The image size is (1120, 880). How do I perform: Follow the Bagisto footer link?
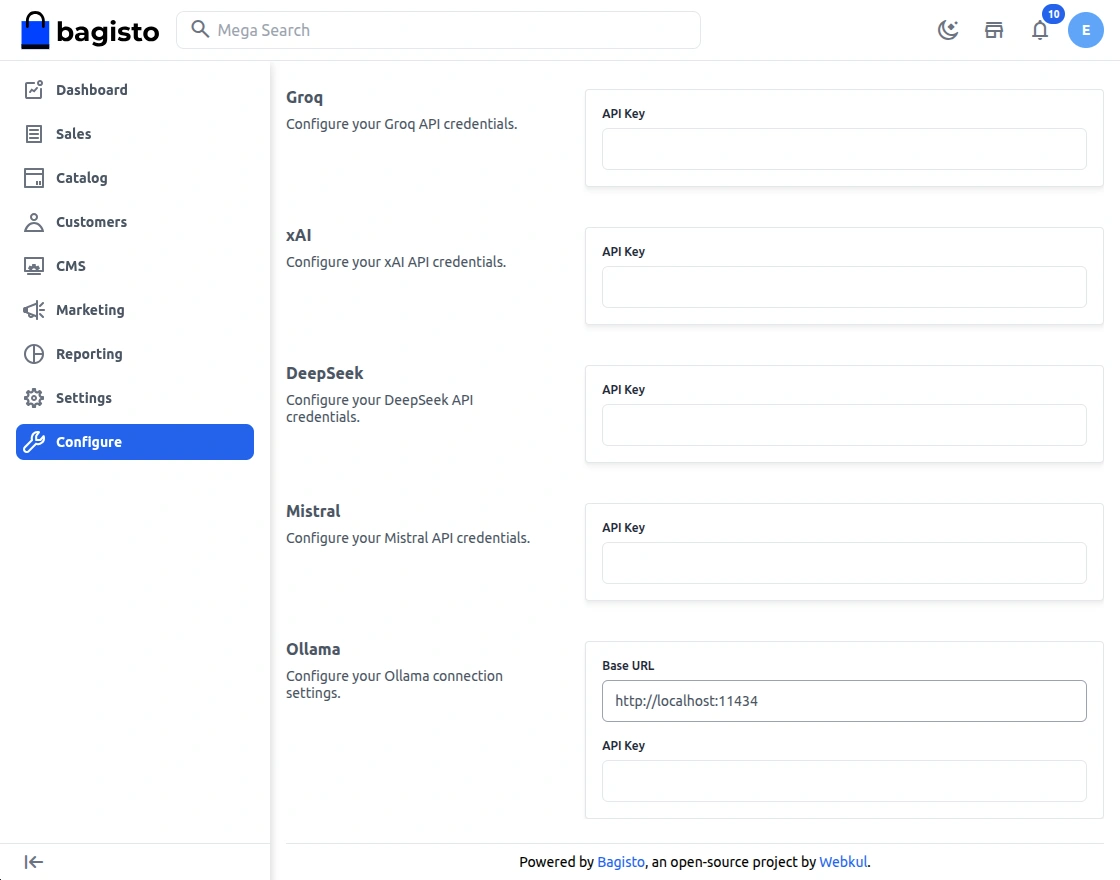(x=621, y=862)
